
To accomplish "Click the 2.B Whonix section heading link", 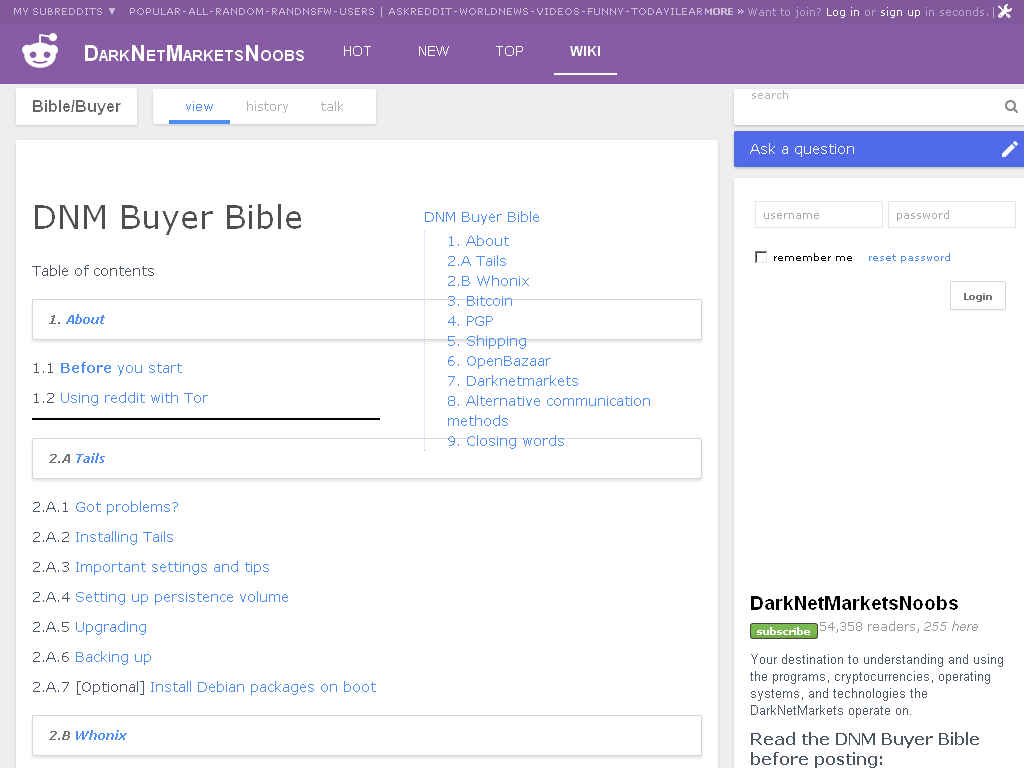I will pos(101,735).
